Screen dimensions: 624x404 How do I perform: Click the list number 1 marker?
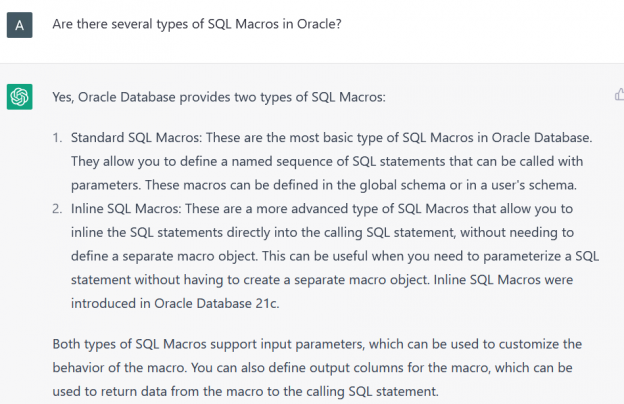[x=57, y=135]
